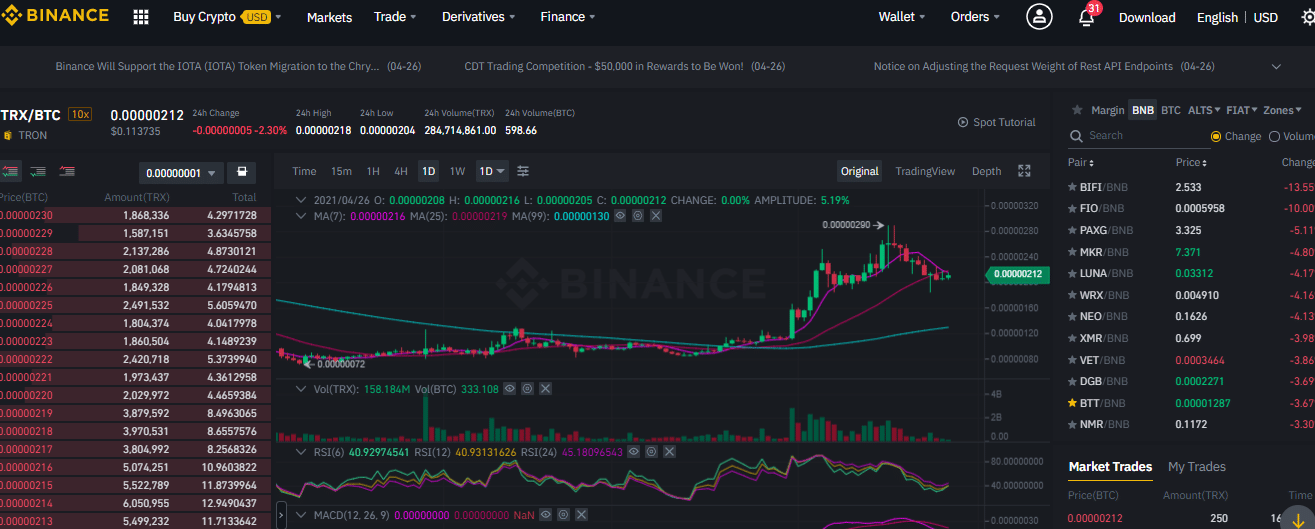Toggle visibility of MA indicator
The image size is (1315, 529).
point(620,215)
